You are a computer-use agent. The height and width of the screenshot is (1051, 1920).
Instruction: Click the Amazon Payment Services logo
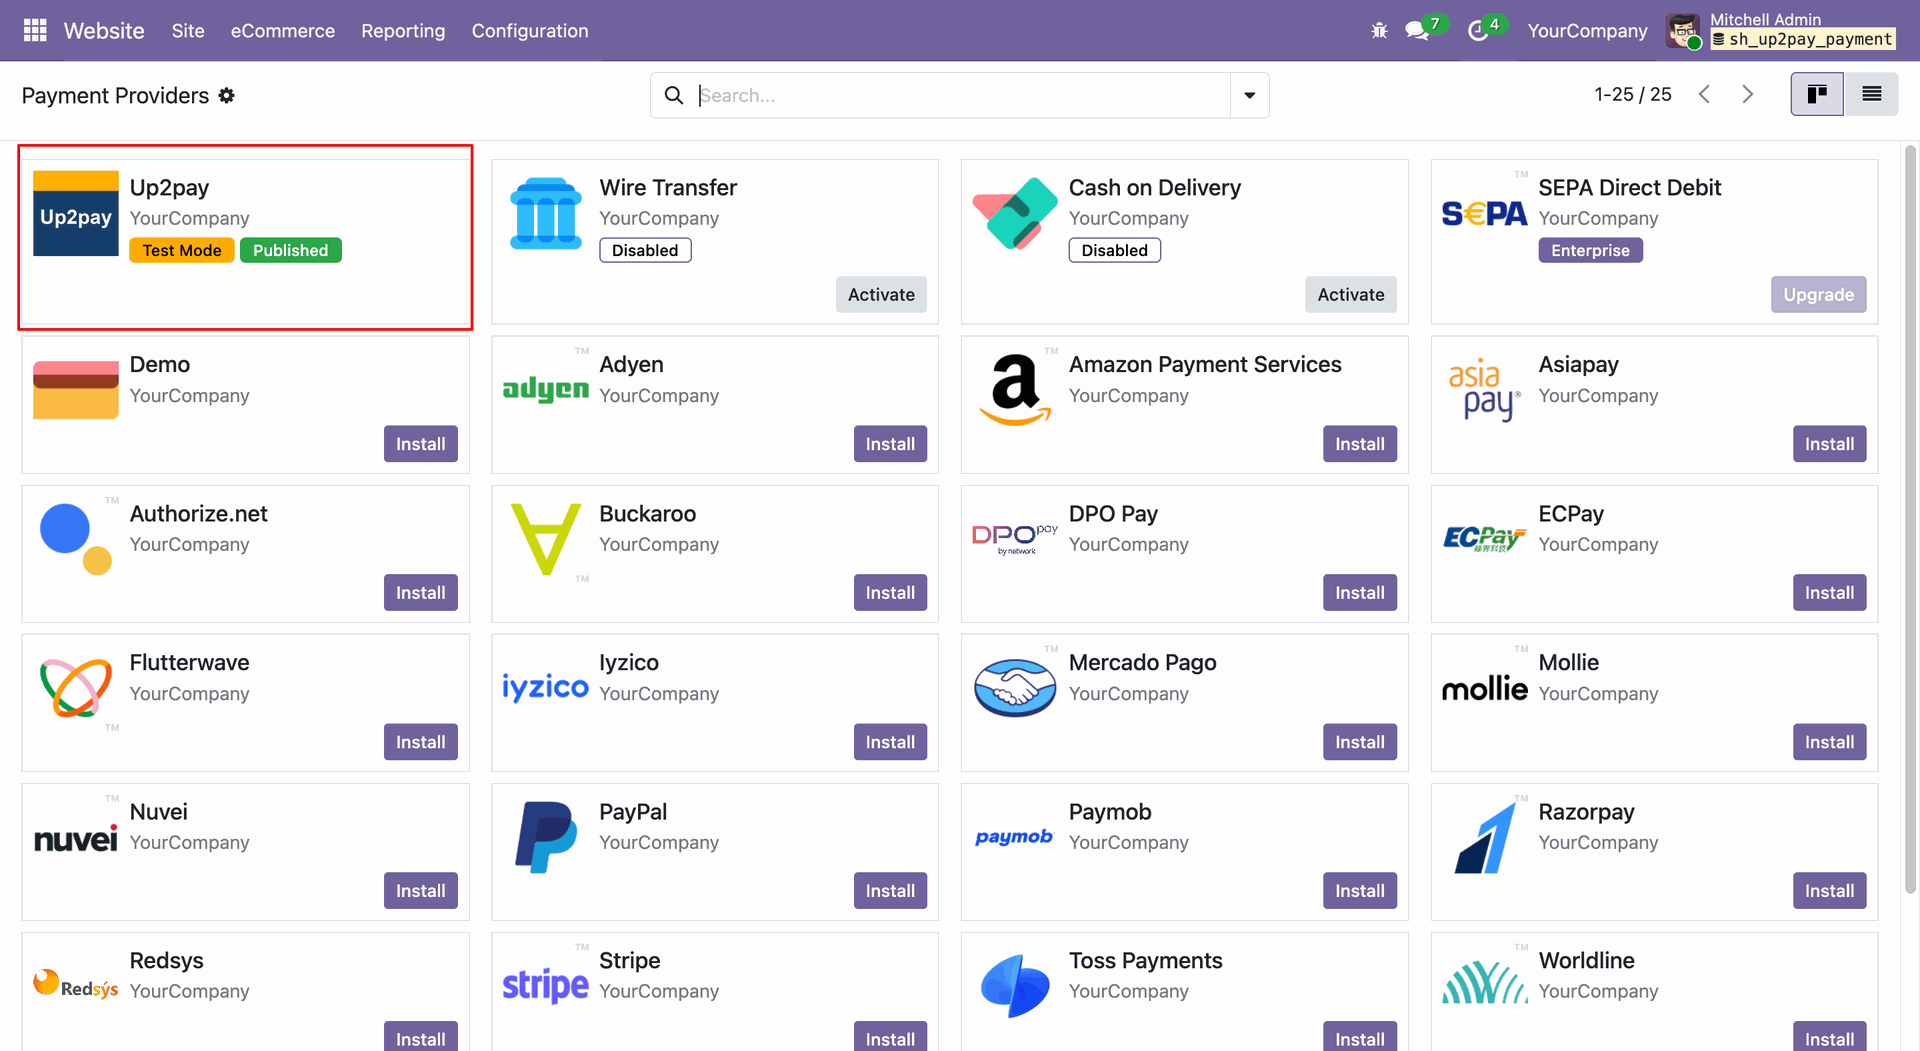click(x=1015, y=390)
